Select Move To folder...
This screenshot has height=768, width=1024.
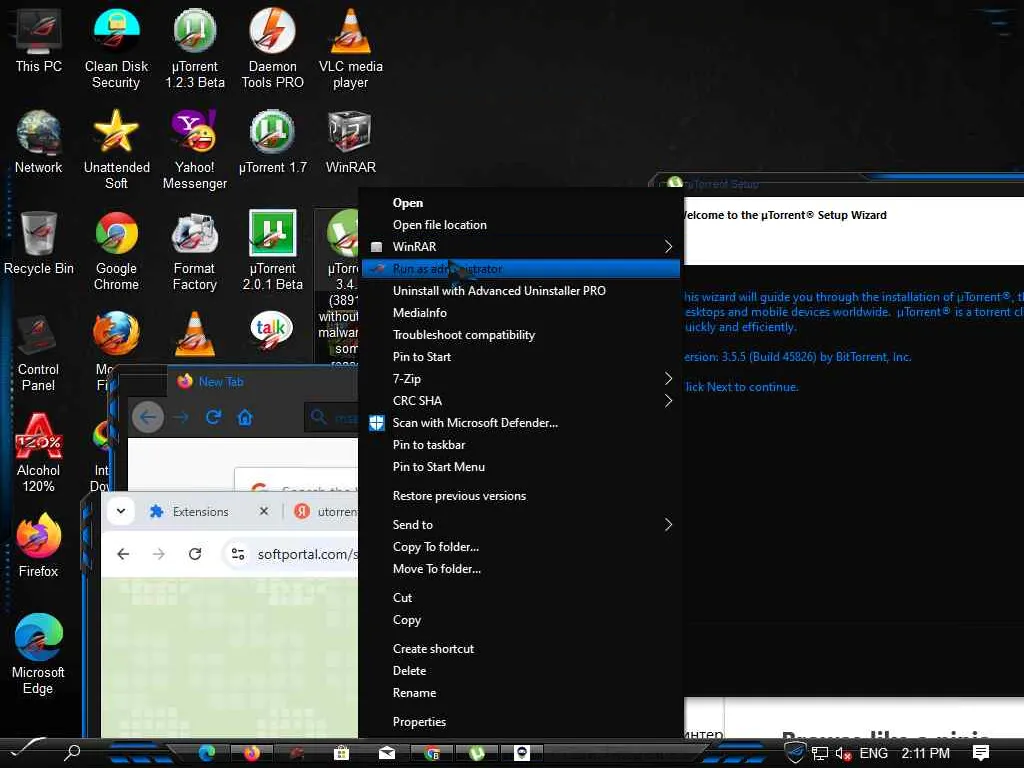[x=520, y=569]
